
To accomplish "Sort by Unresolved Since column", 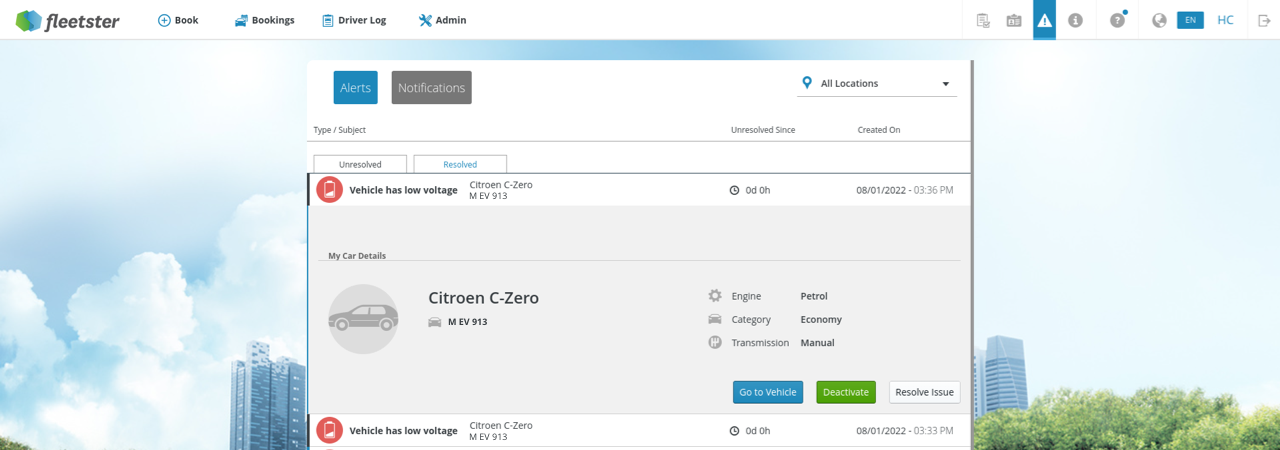I will coord(763,130).
